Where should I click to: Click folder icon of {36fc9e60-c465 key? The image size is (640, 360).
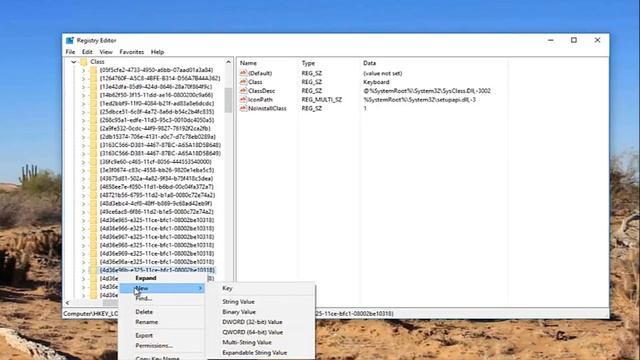coord(93,162)
